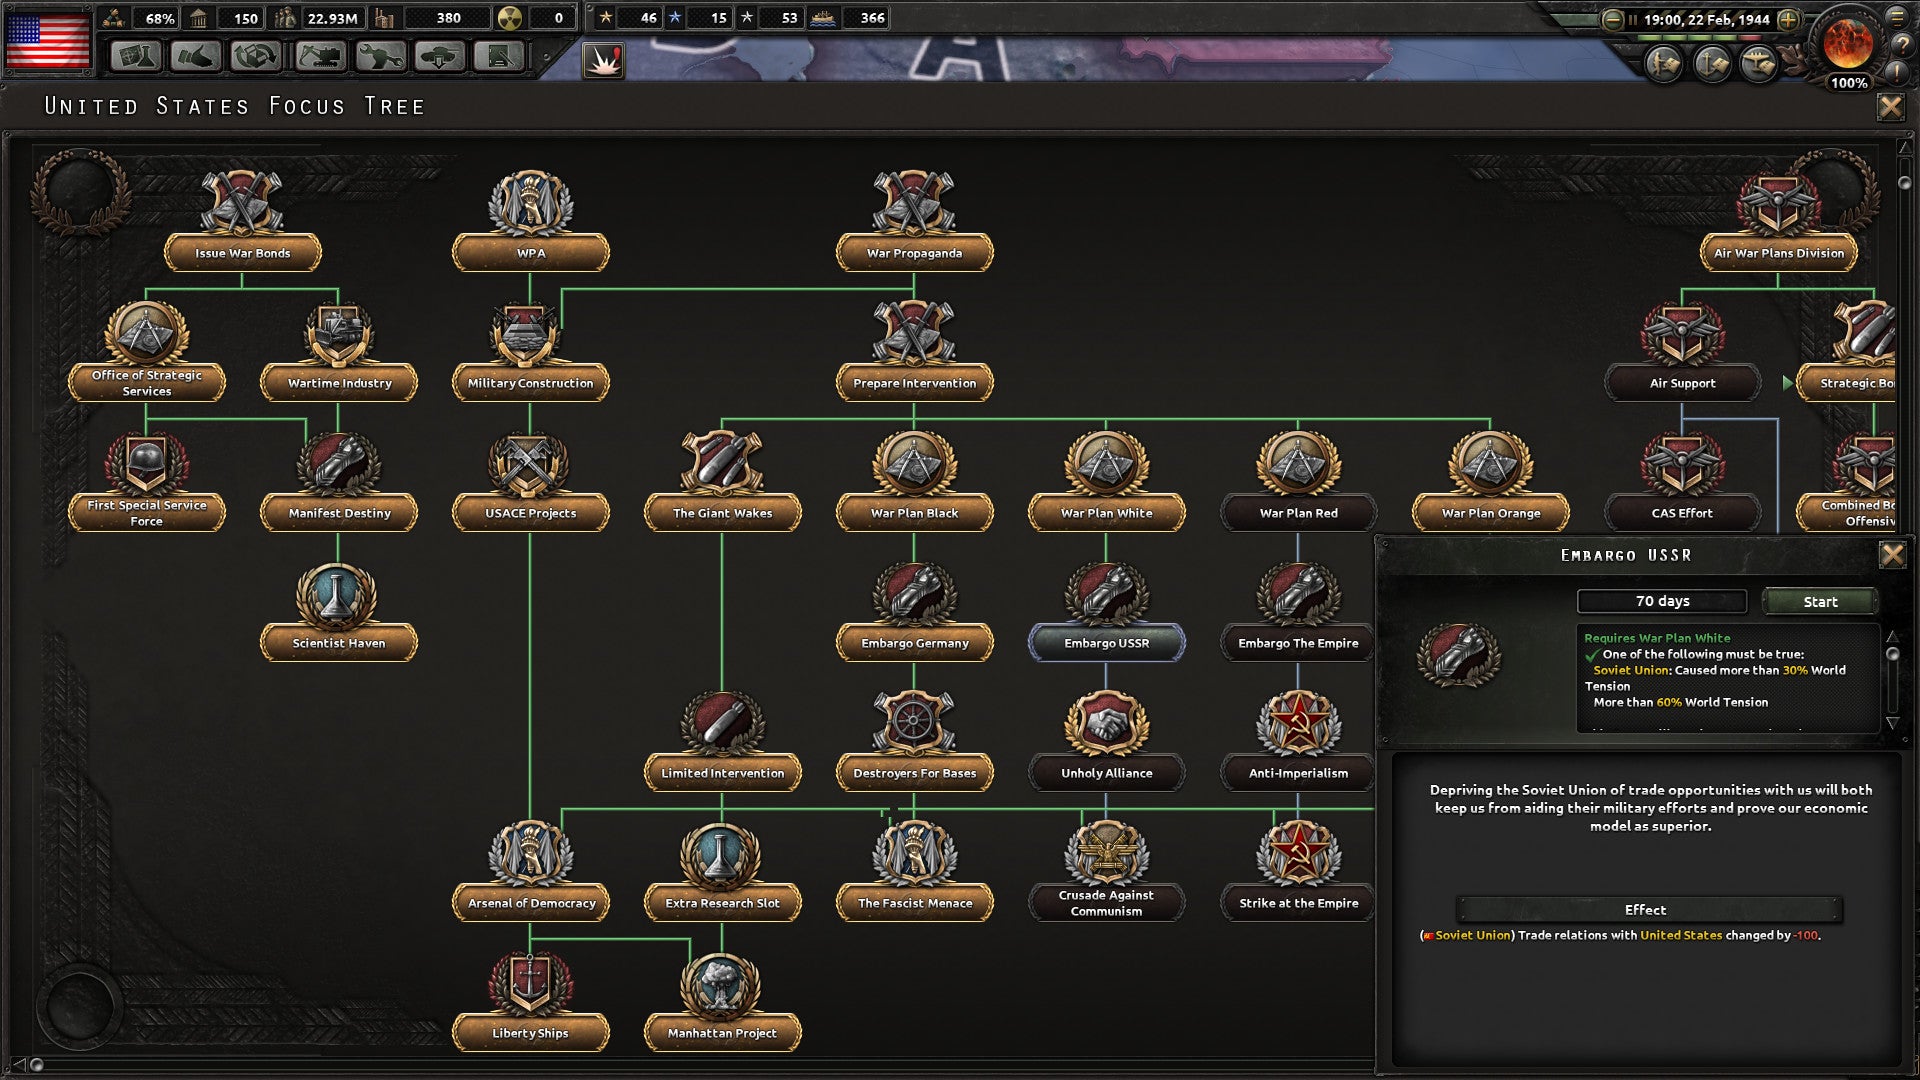Image resolution: width=1920 pixels, height=1080 pixels.
Task: Open the game menu hamburger icon
Action: click(x=1897, y=19)
